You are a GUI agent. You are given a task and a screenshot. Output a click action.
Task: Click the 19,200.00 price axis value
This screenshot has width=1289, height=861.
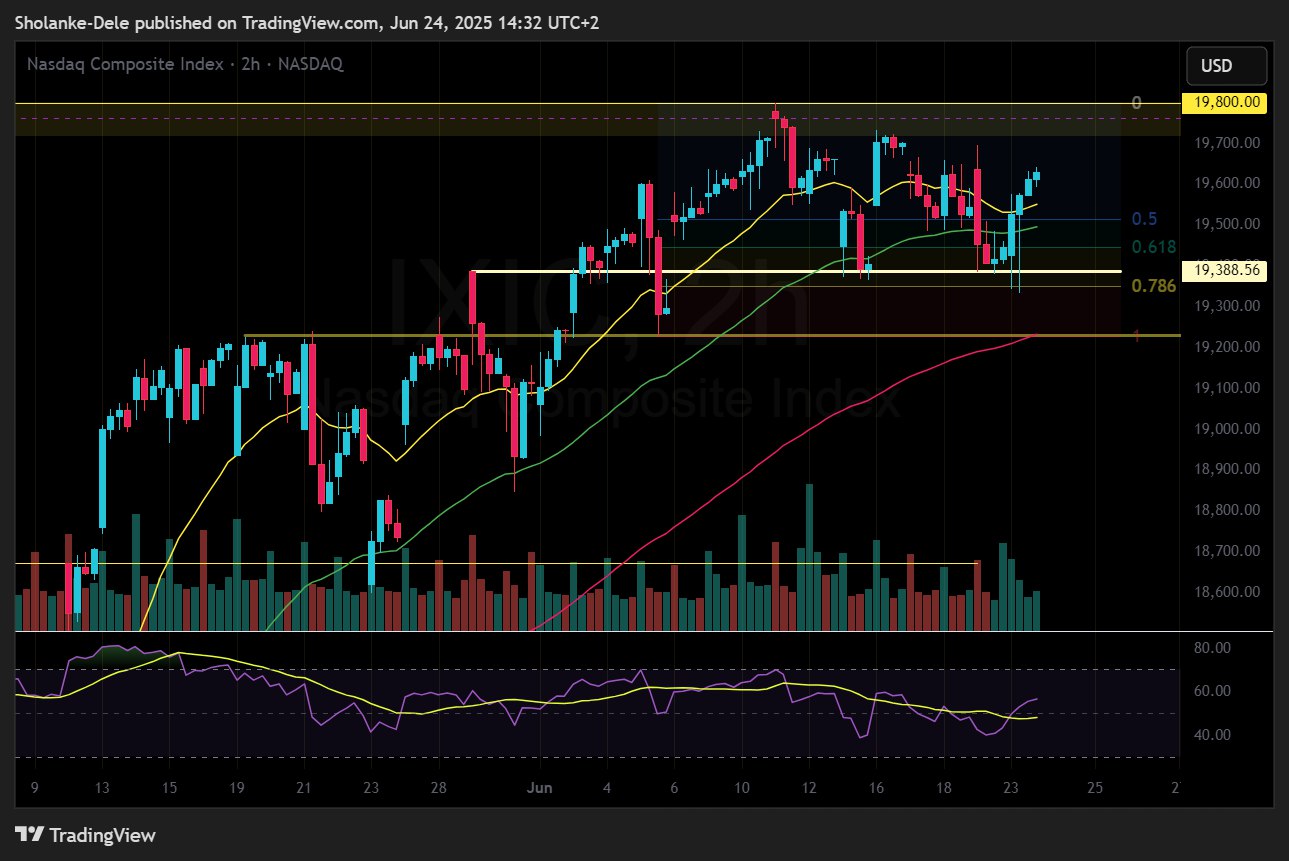point(1225,347)
